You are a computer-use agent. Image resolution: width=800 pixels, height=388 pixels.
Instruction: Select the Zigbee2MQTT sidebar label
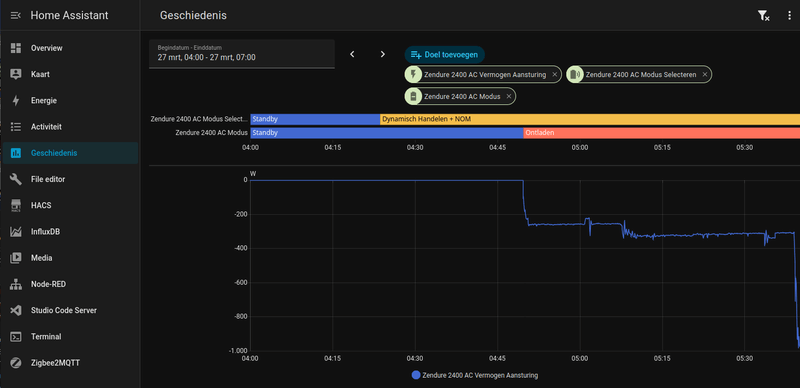(x=55, y=363)
